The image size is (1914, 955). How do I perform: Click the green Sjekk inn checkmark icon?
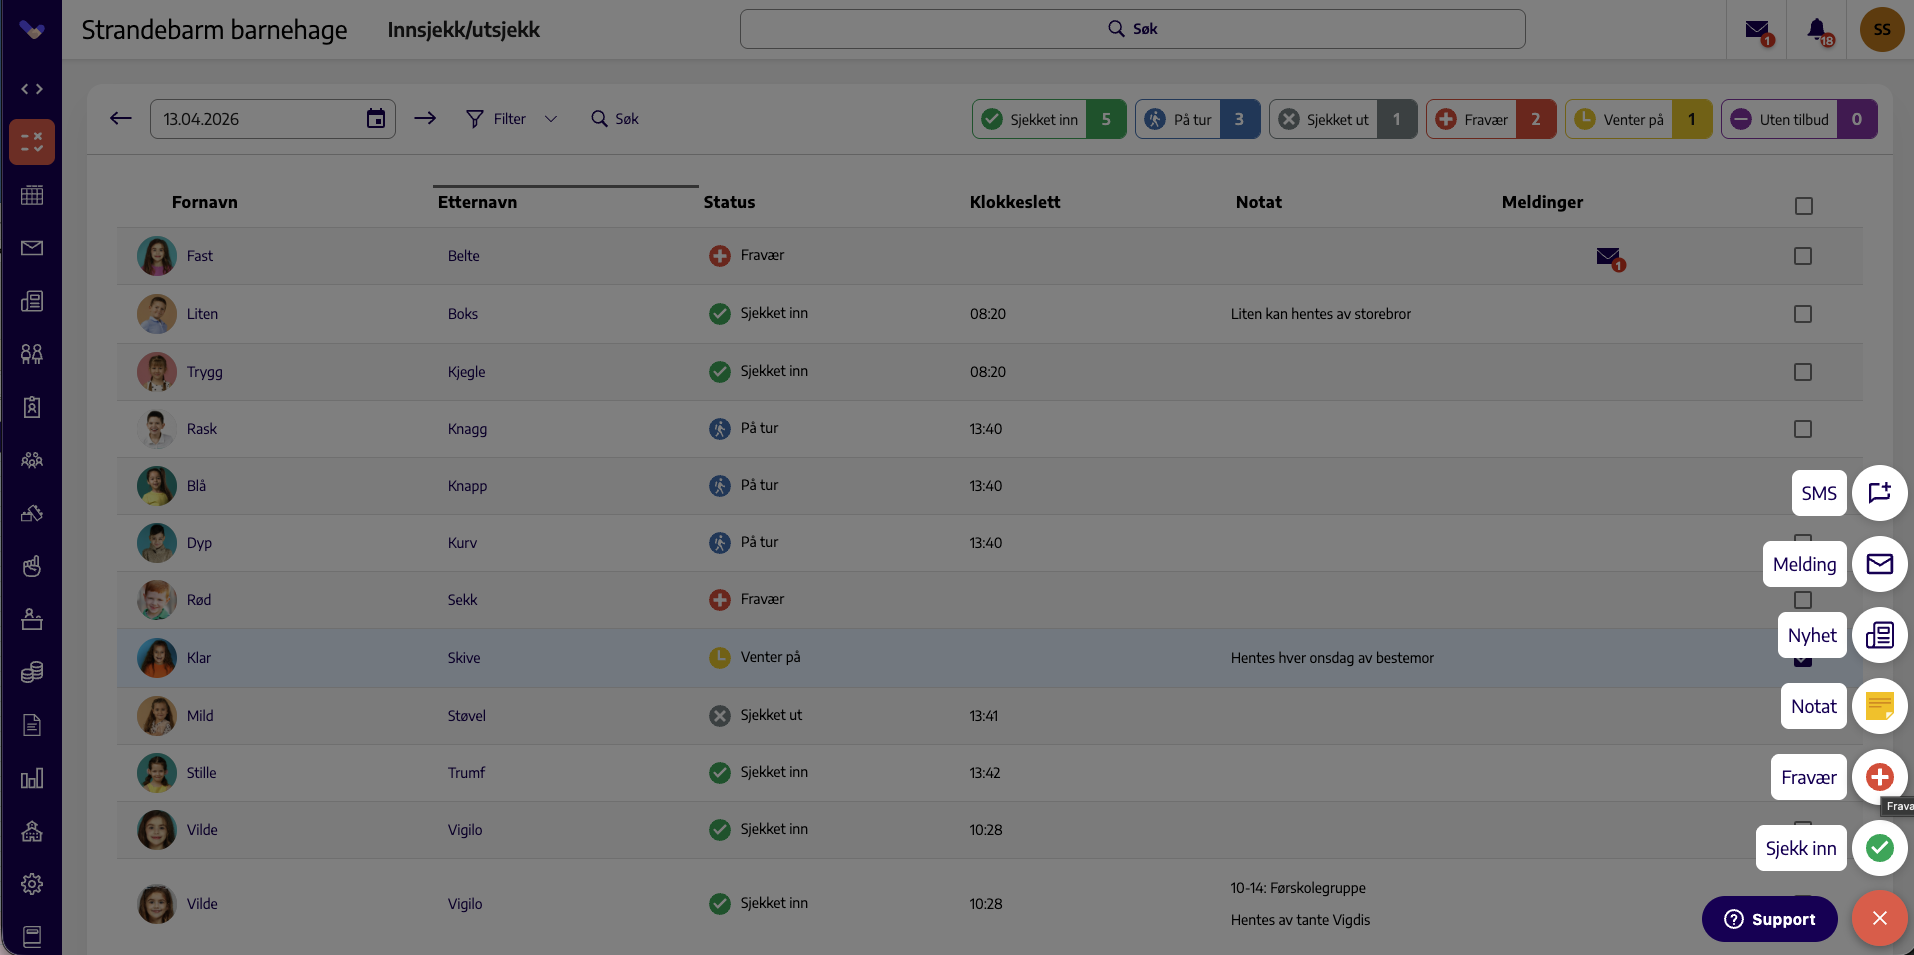point(1879,848)
